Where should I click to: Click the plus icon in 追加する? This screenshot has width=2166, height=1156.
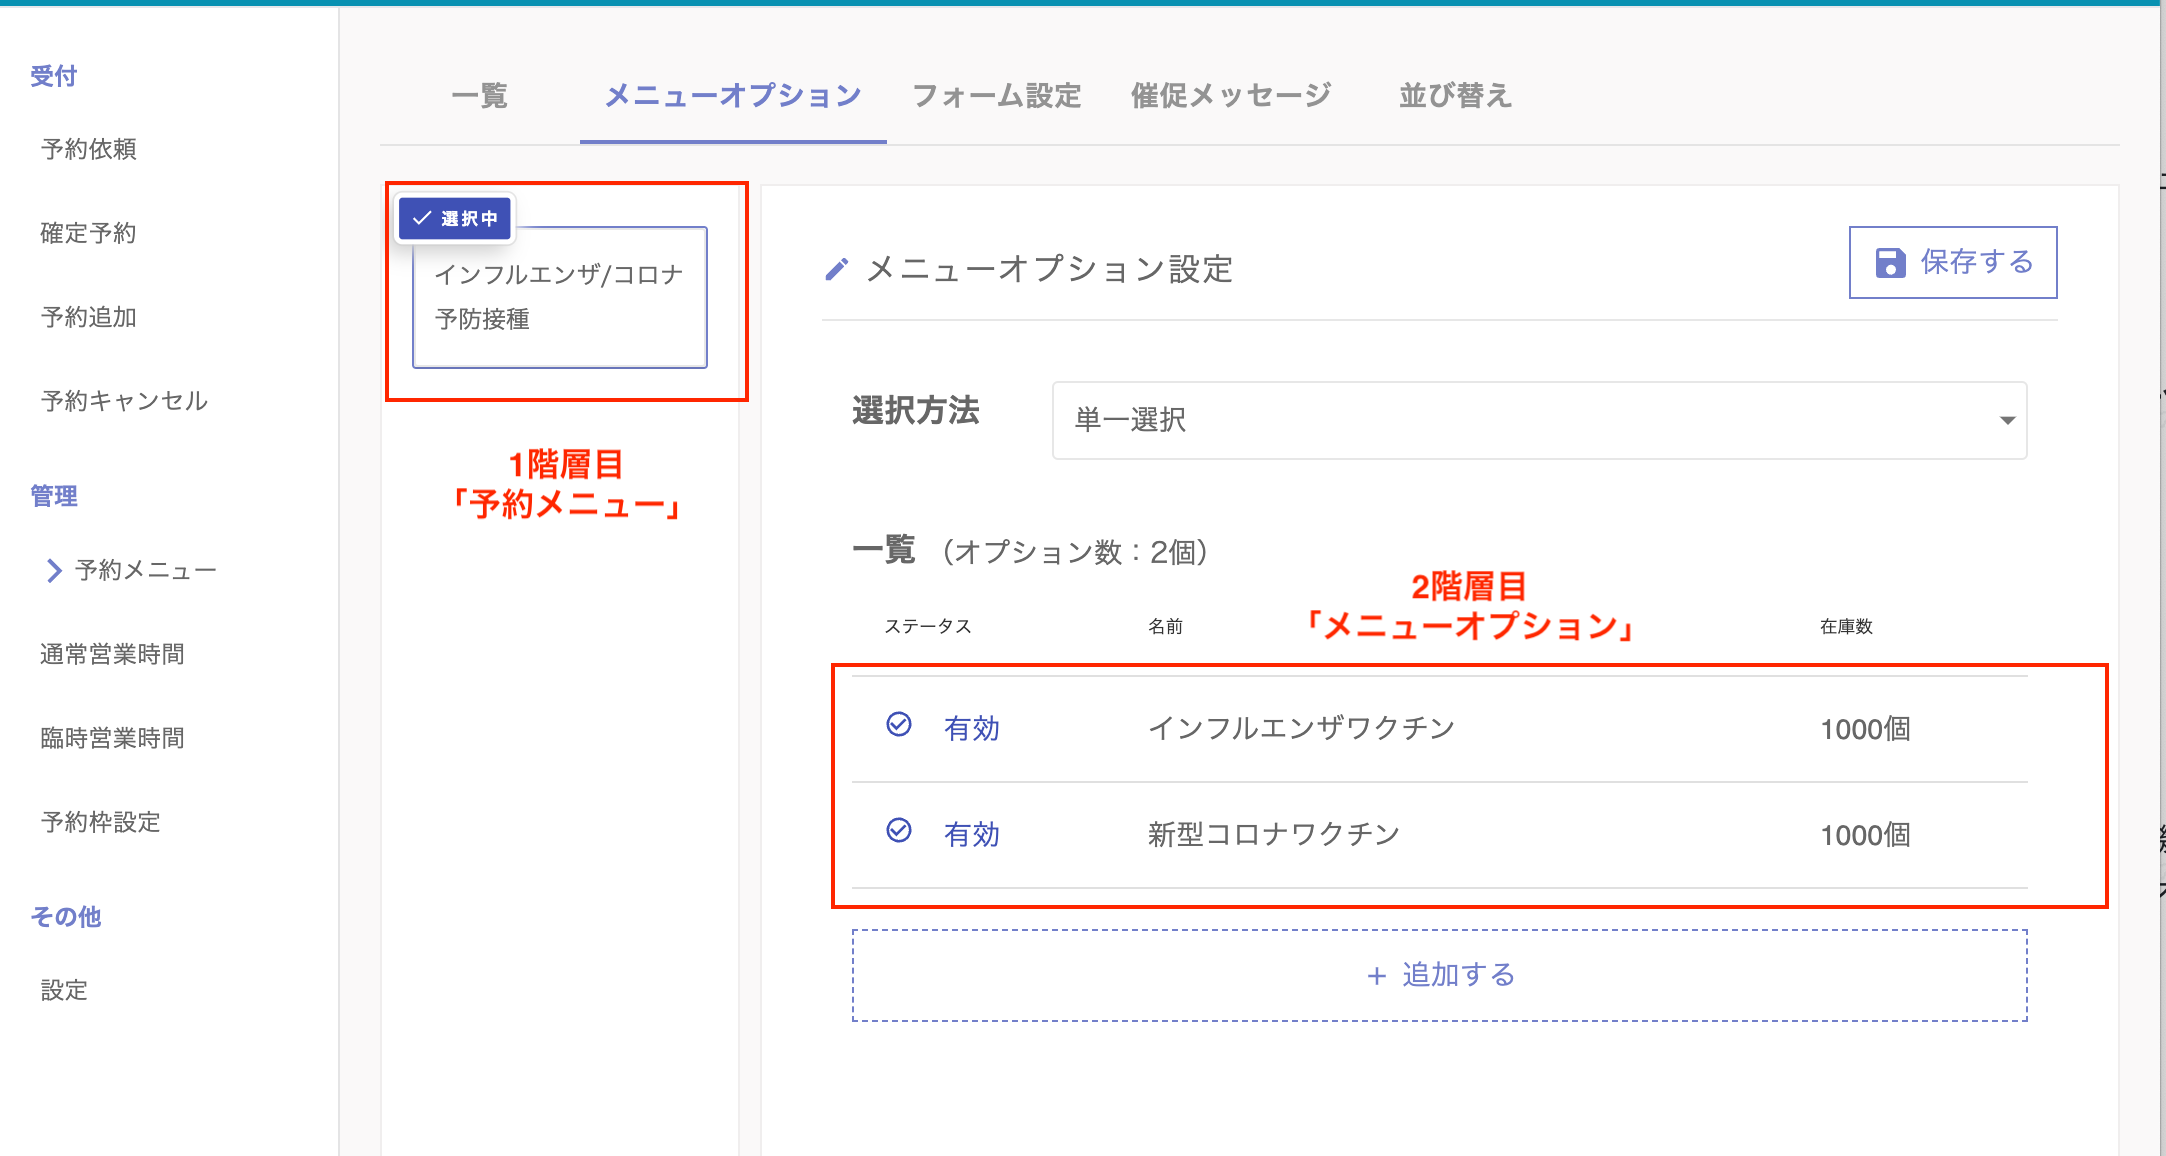(1376, 976)
